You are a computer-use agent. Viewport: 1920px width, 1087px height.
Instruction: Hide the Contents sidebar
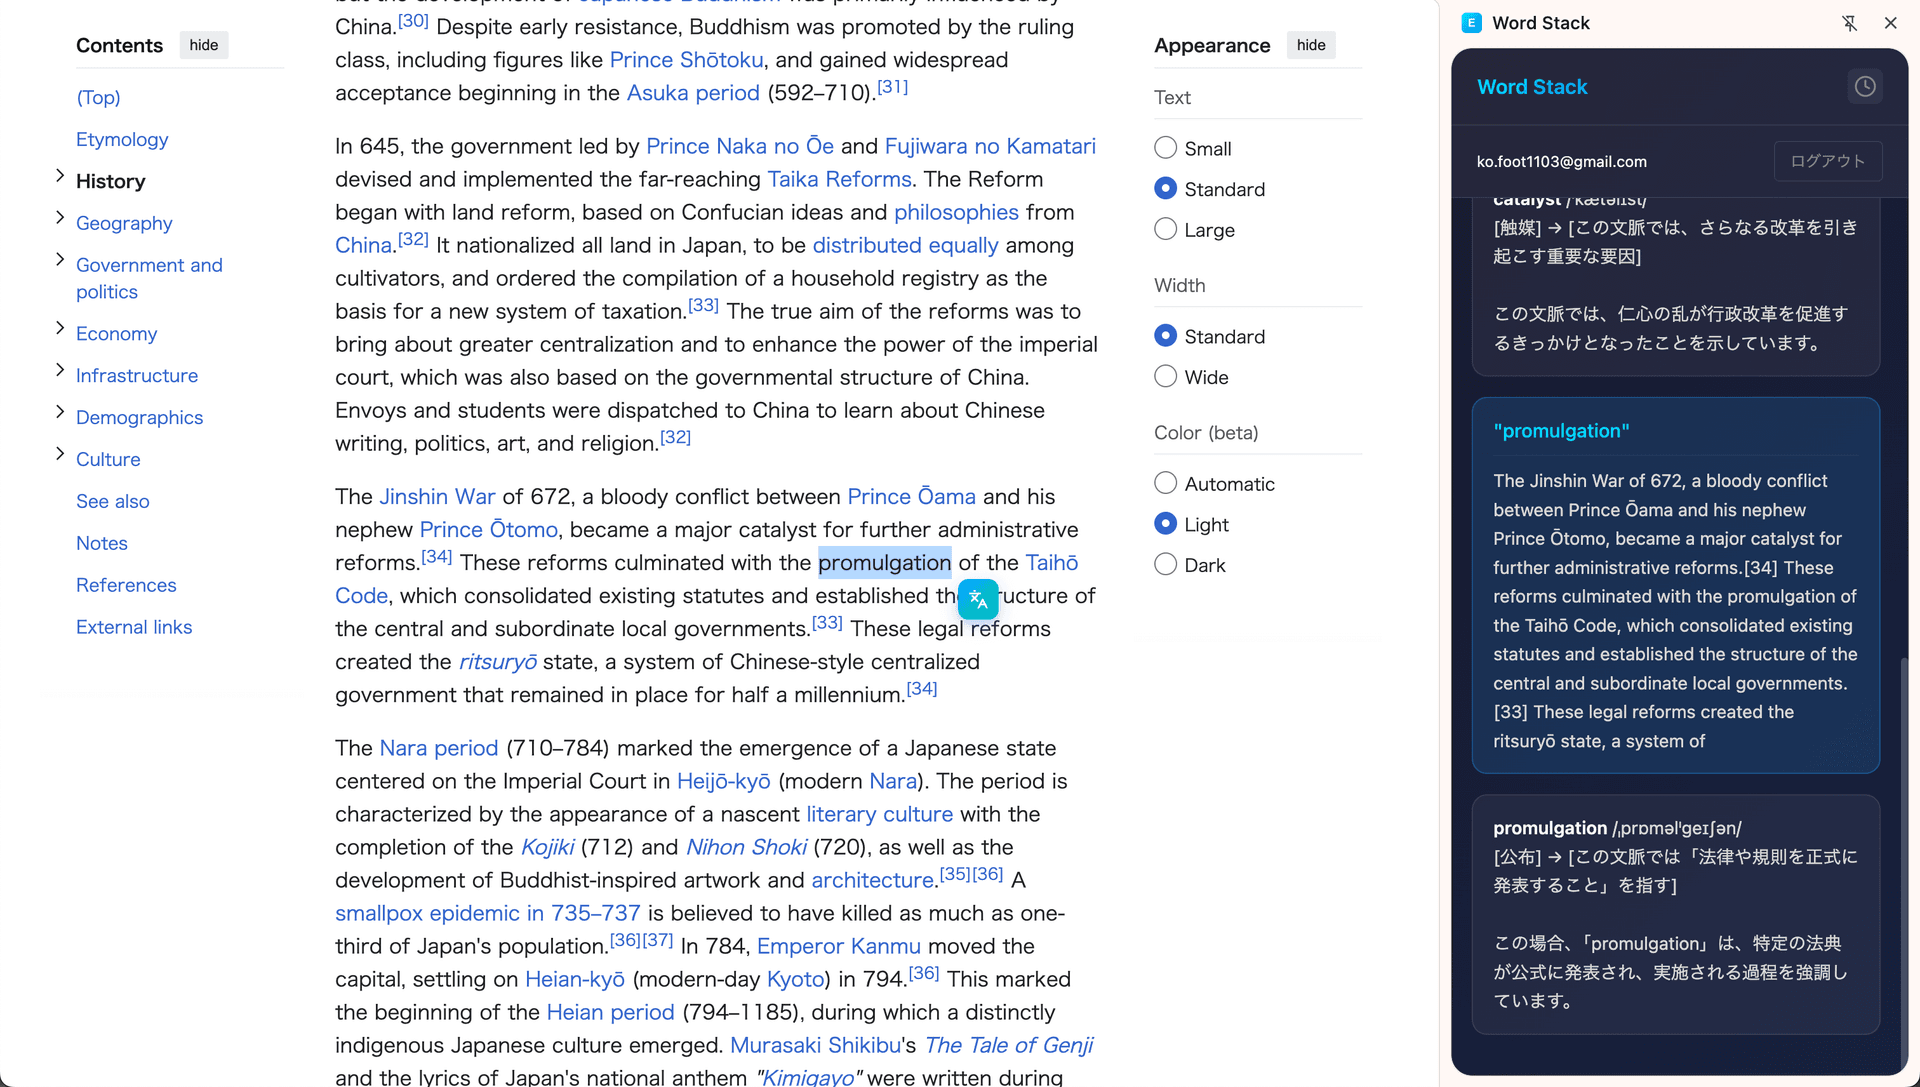(203, 44)
